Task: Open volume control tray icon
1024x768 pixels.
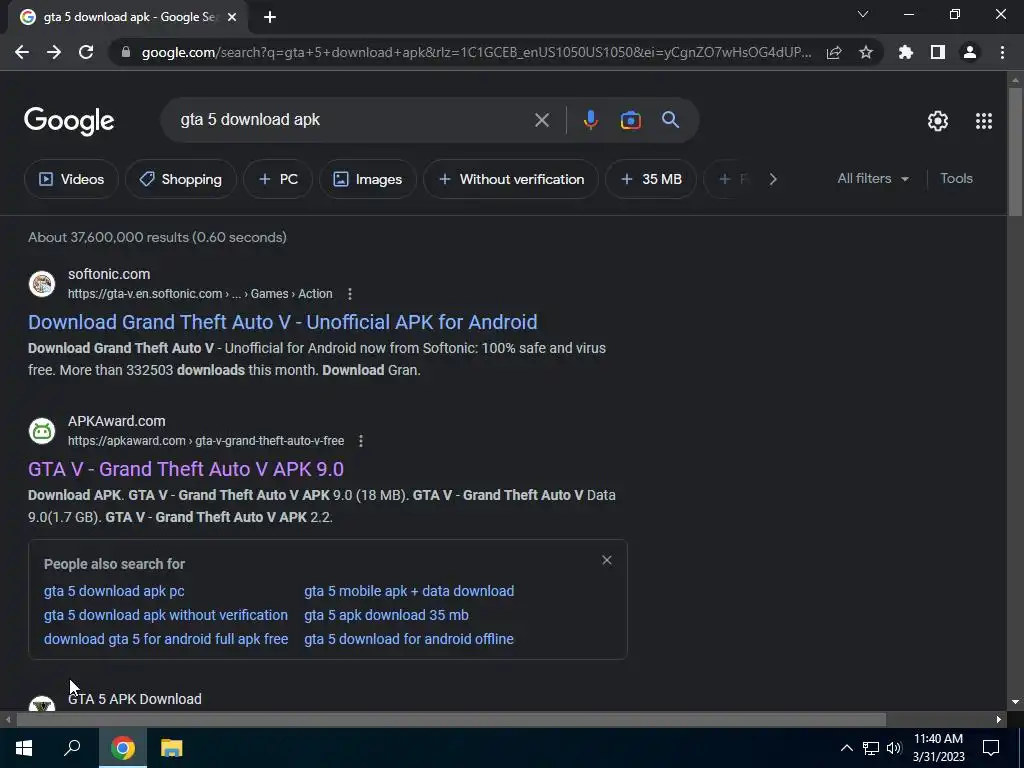Action: pos(894,748)
